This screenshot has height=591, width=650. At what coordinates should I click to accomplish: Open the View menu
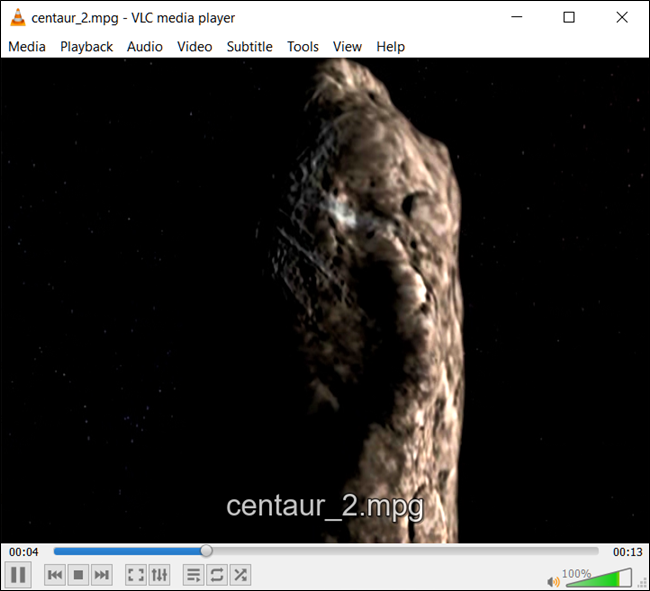pyautogui.click(x=347, y=46)
